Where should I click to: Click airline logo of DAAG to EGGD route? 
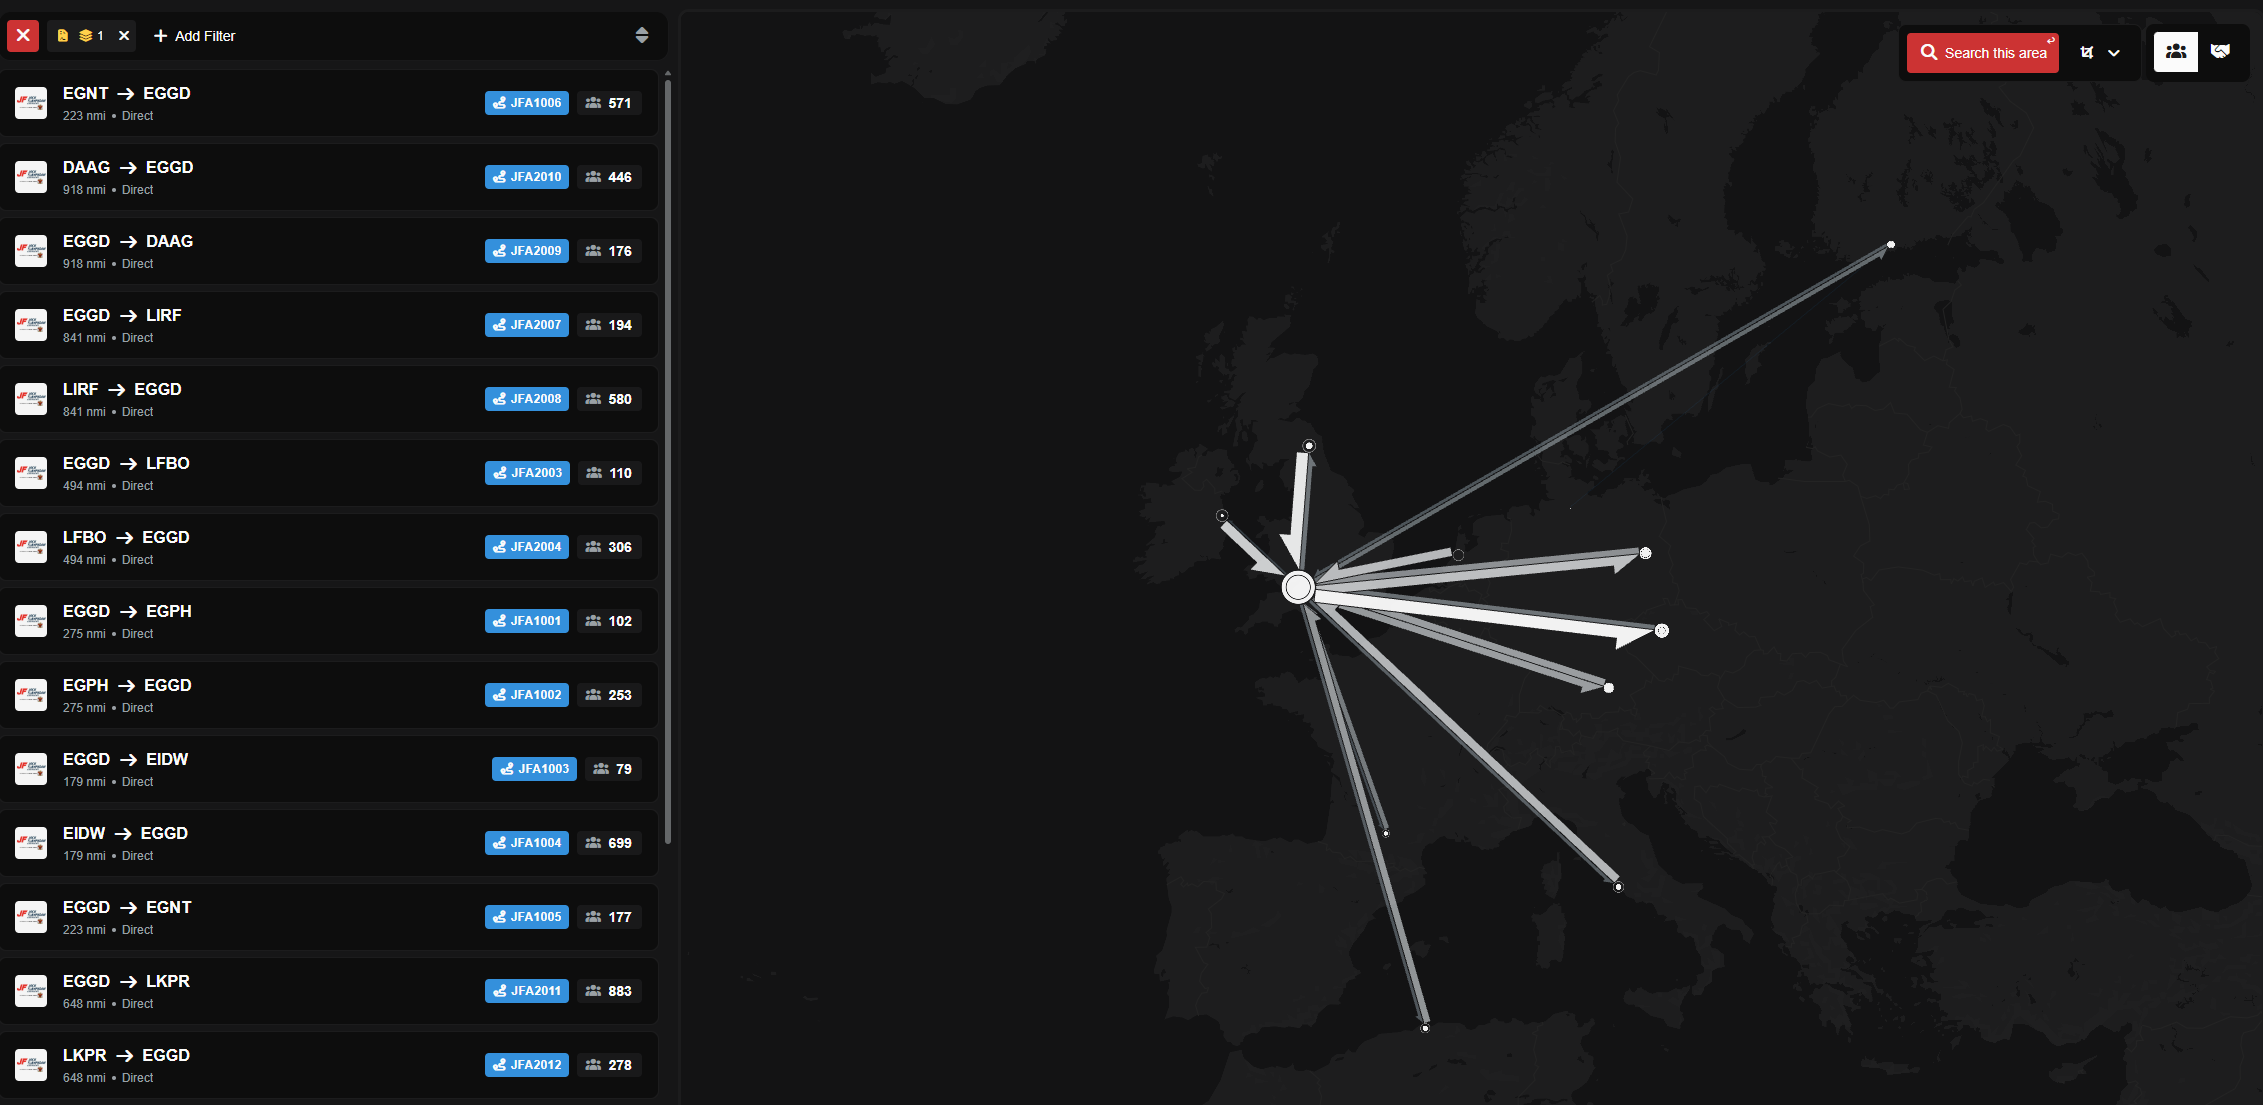[x=31, y=177]
